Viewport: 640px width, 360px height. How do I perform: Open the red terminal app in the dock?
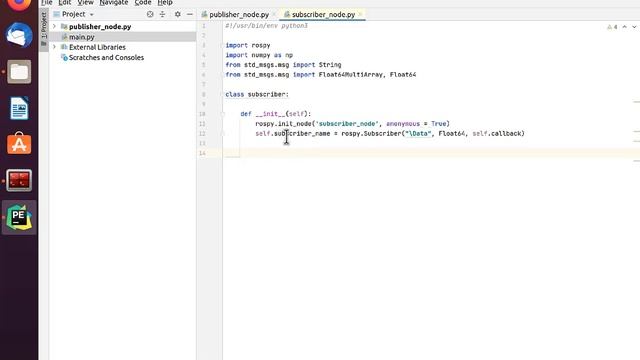[x=19, y=180]
